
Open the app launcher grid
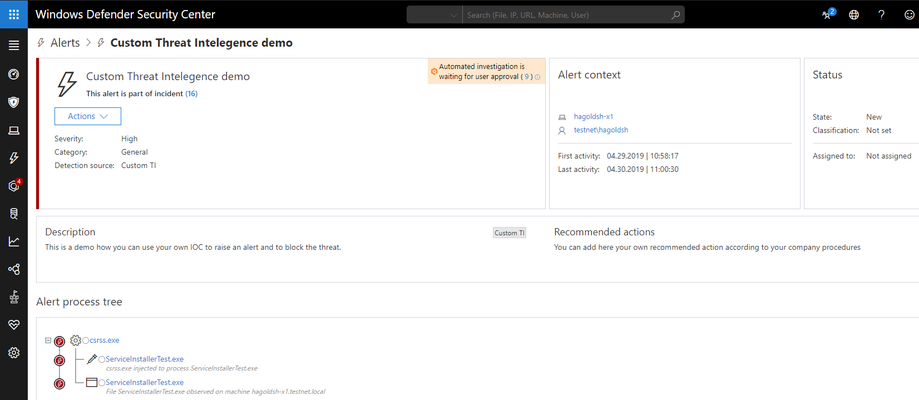[x=14, y=15]
